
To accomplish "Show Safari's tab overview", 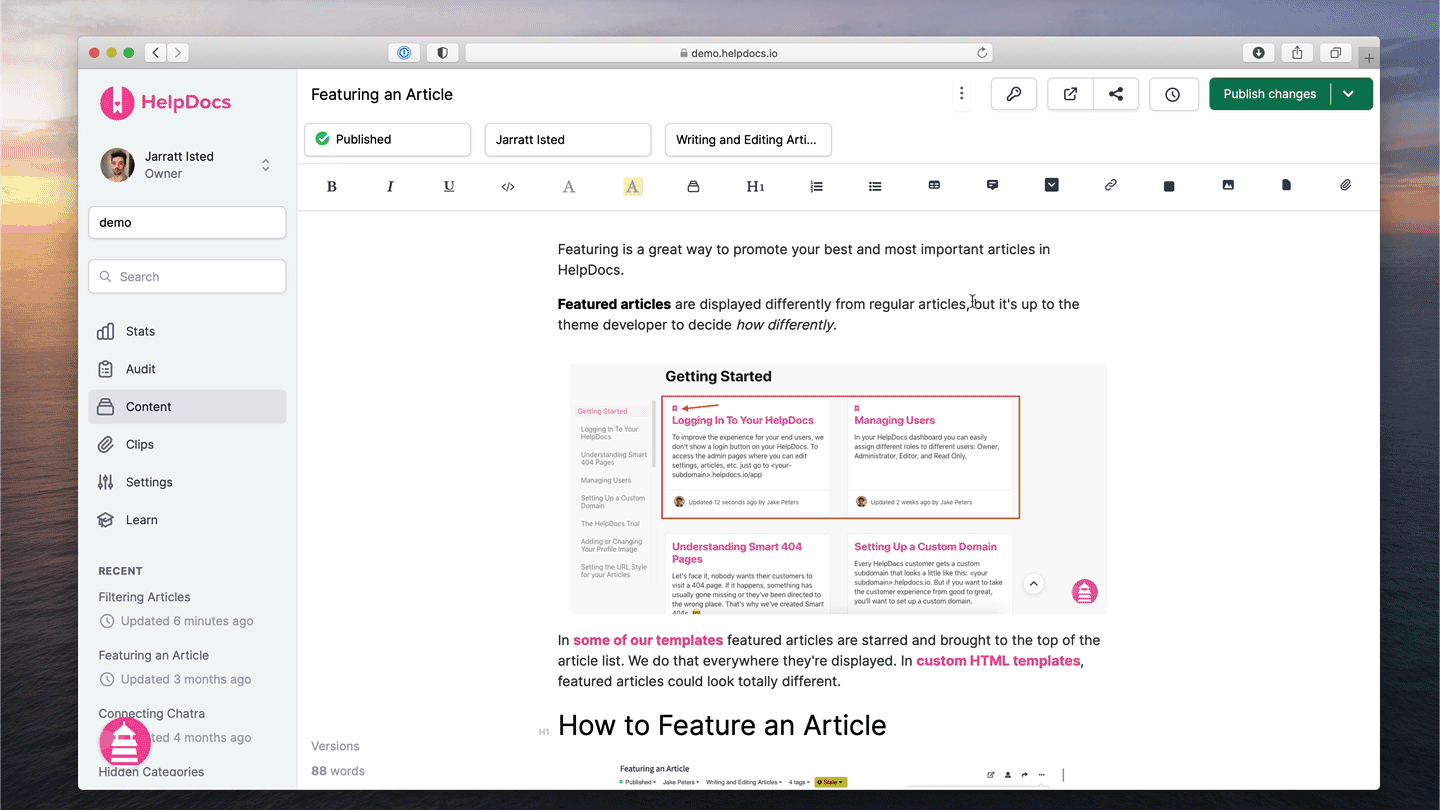I will [x=1336, y=53].
